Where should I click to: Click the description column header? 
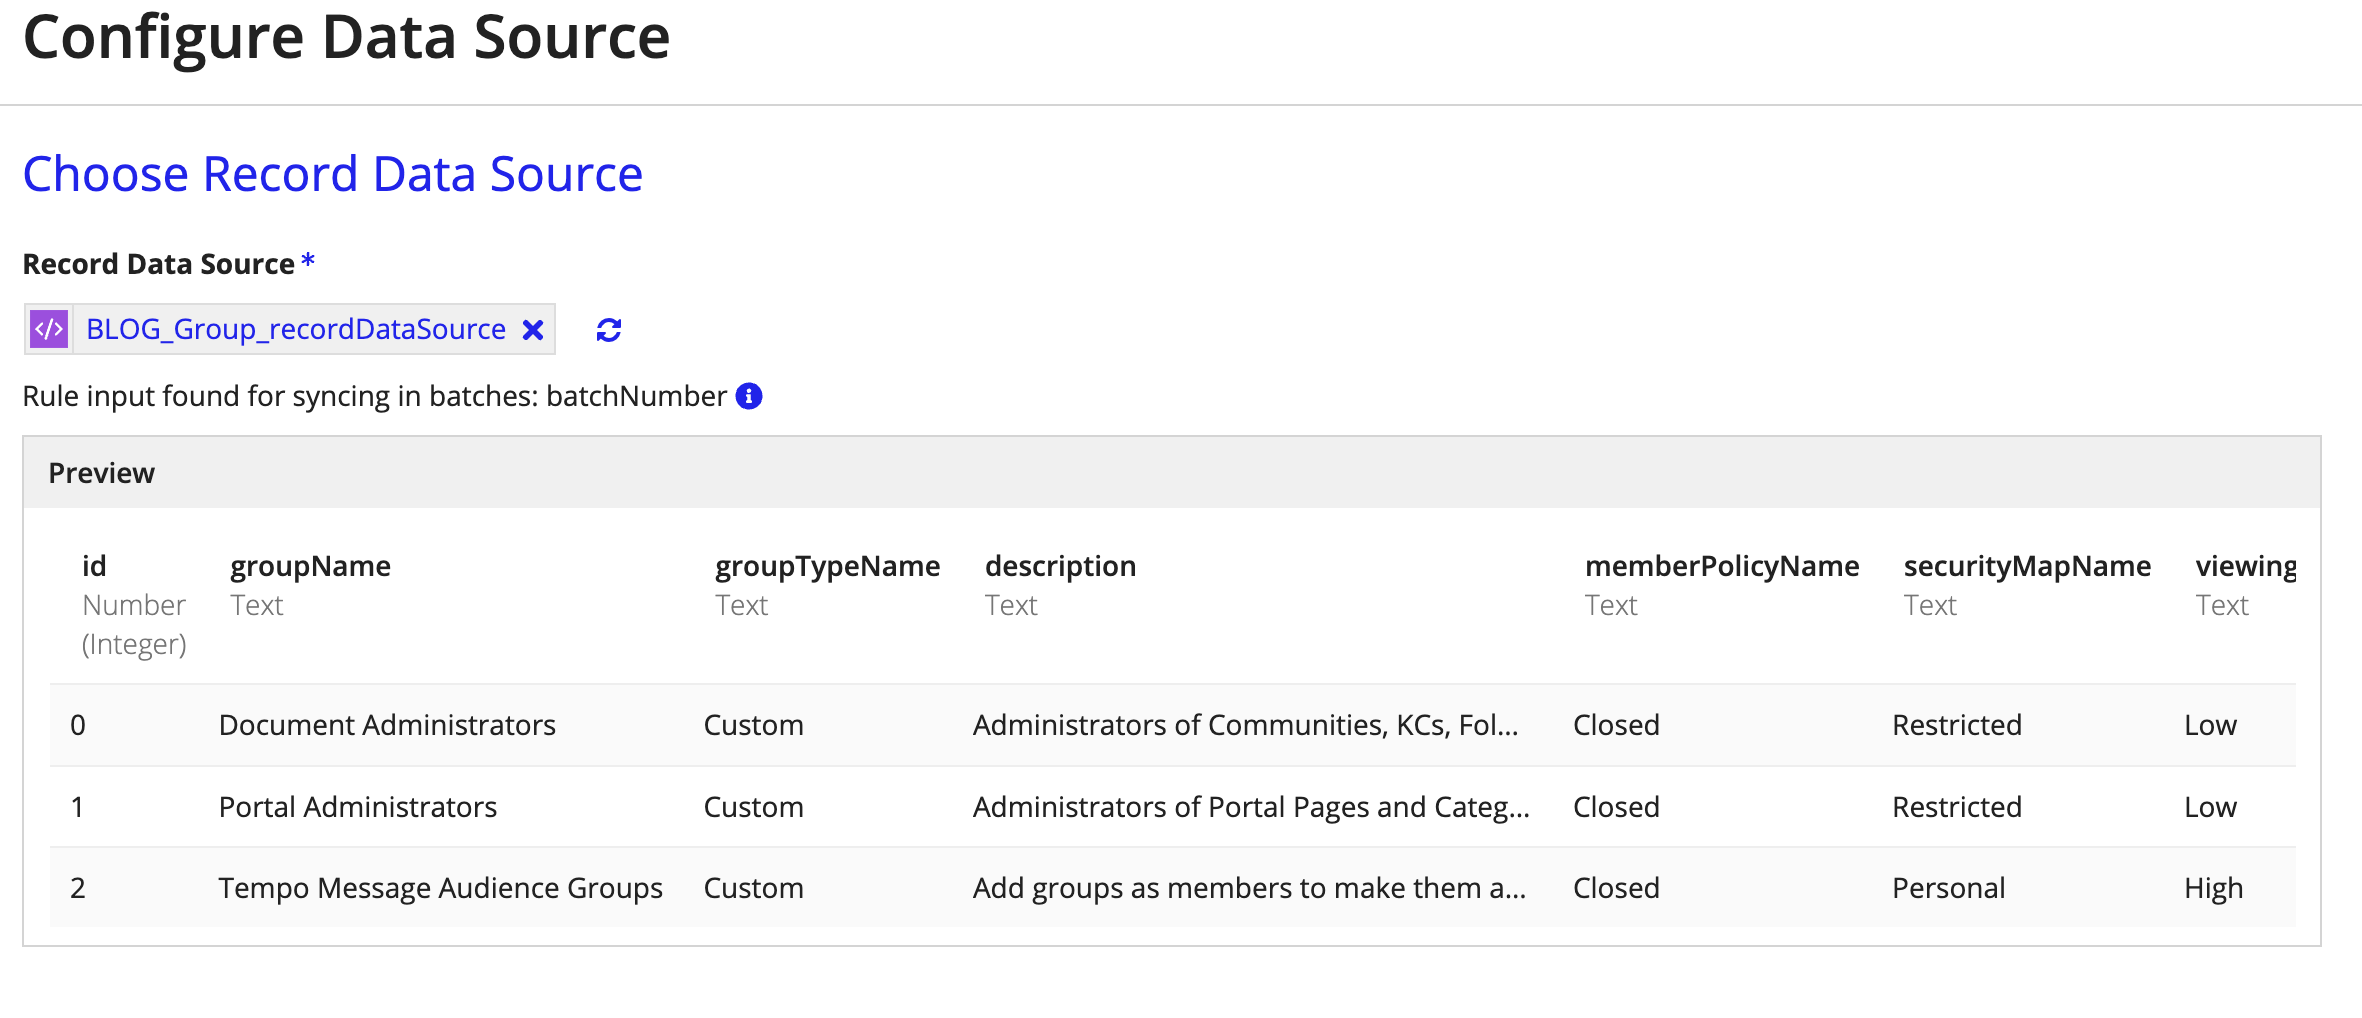[x=1060, y=566]
